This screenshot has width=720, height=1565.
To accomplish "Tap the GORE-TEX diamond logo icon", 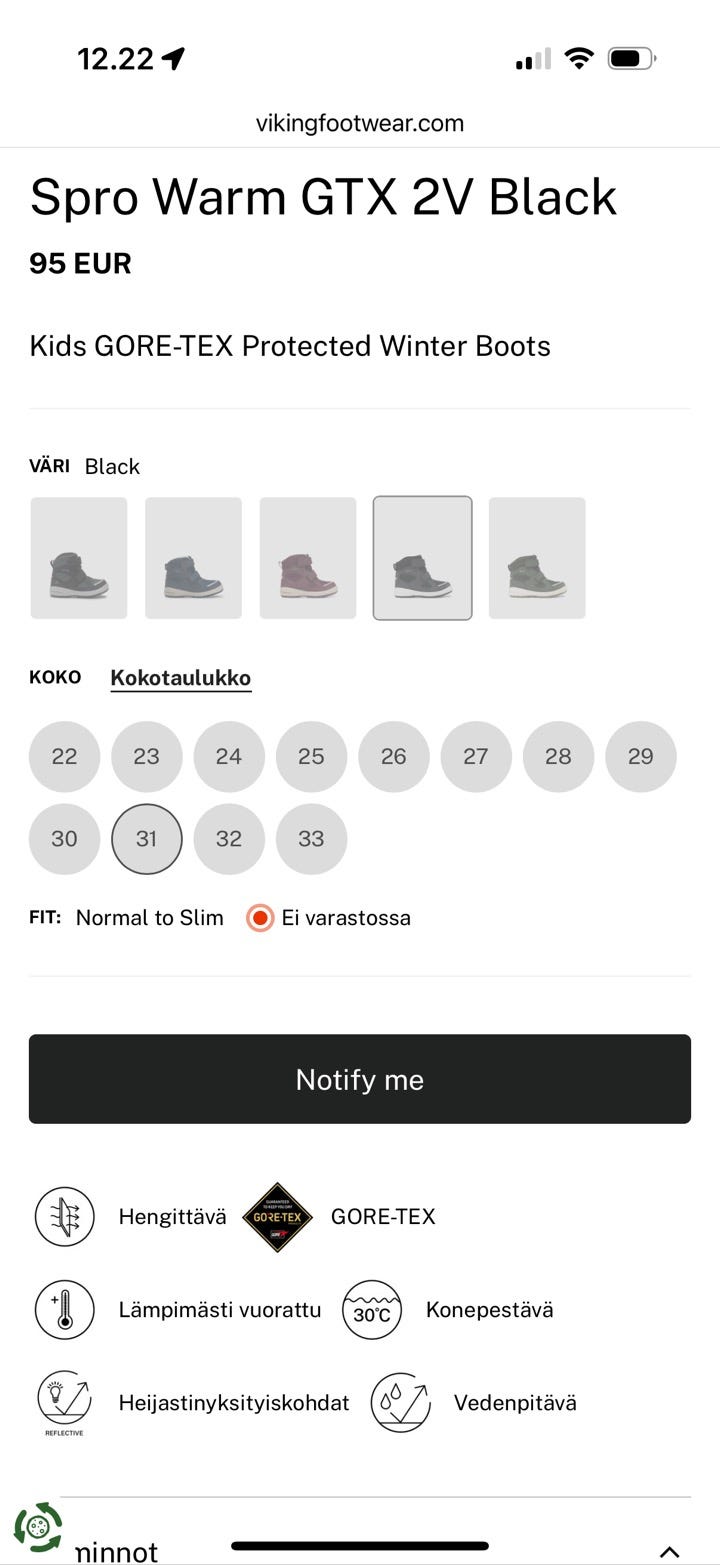I will (278, 1217).
